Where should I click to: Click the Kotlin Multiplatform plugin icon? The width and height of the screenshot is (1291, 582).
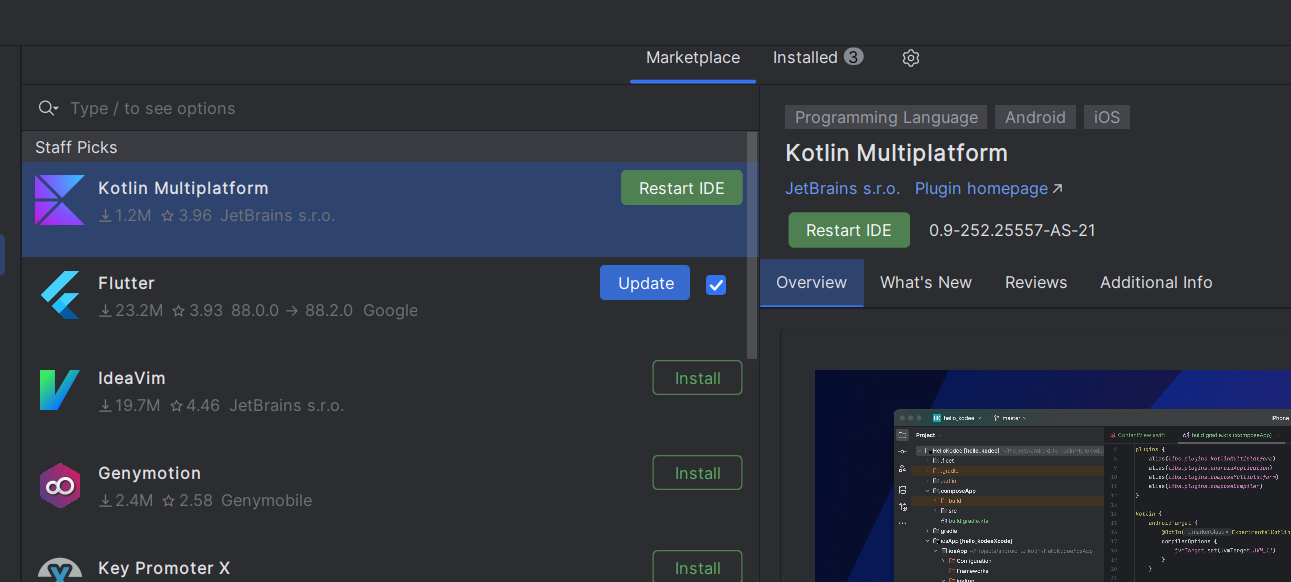[60, 201]
